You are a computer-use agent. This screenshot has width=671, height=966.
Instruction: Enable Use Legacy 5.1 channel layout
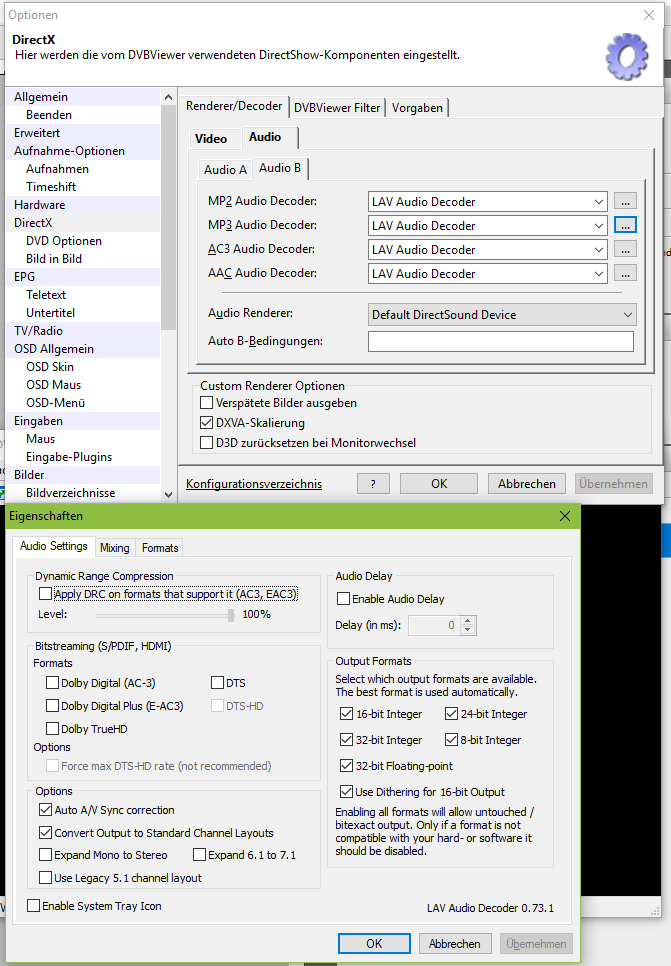[45, 878]
